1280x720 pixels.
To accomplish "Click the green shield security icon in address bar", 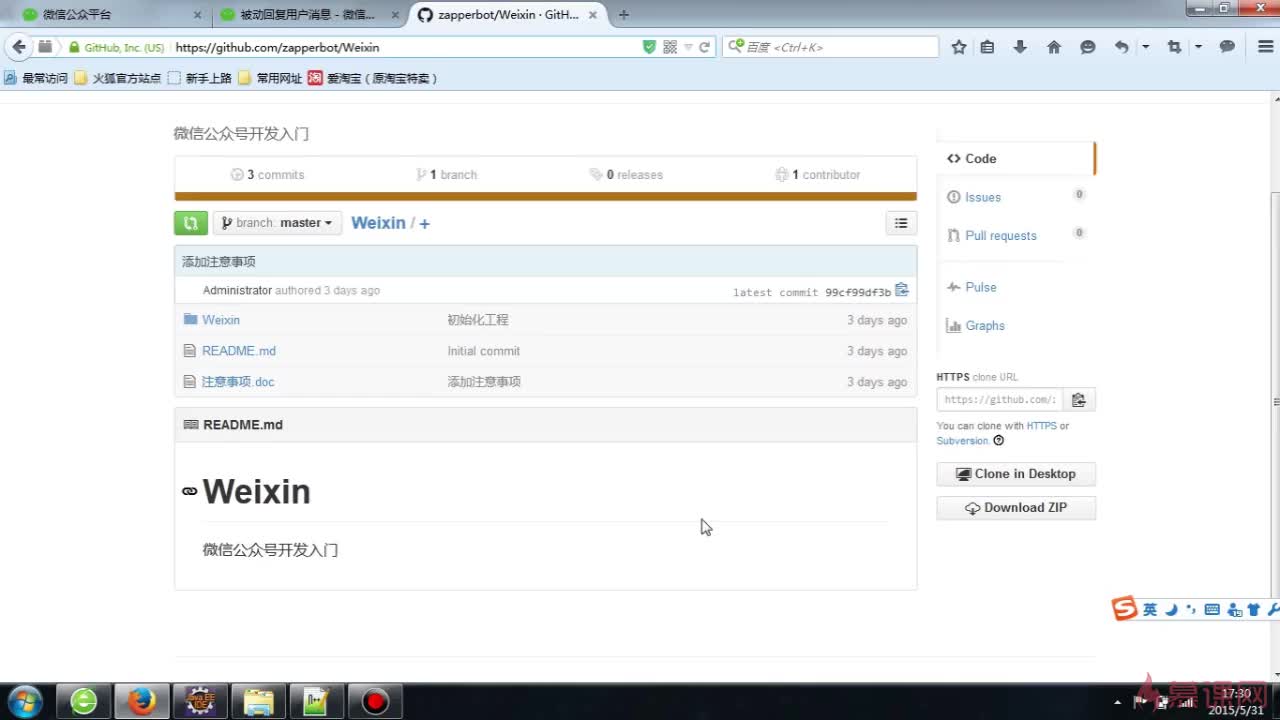I will [x=649, y=47].
